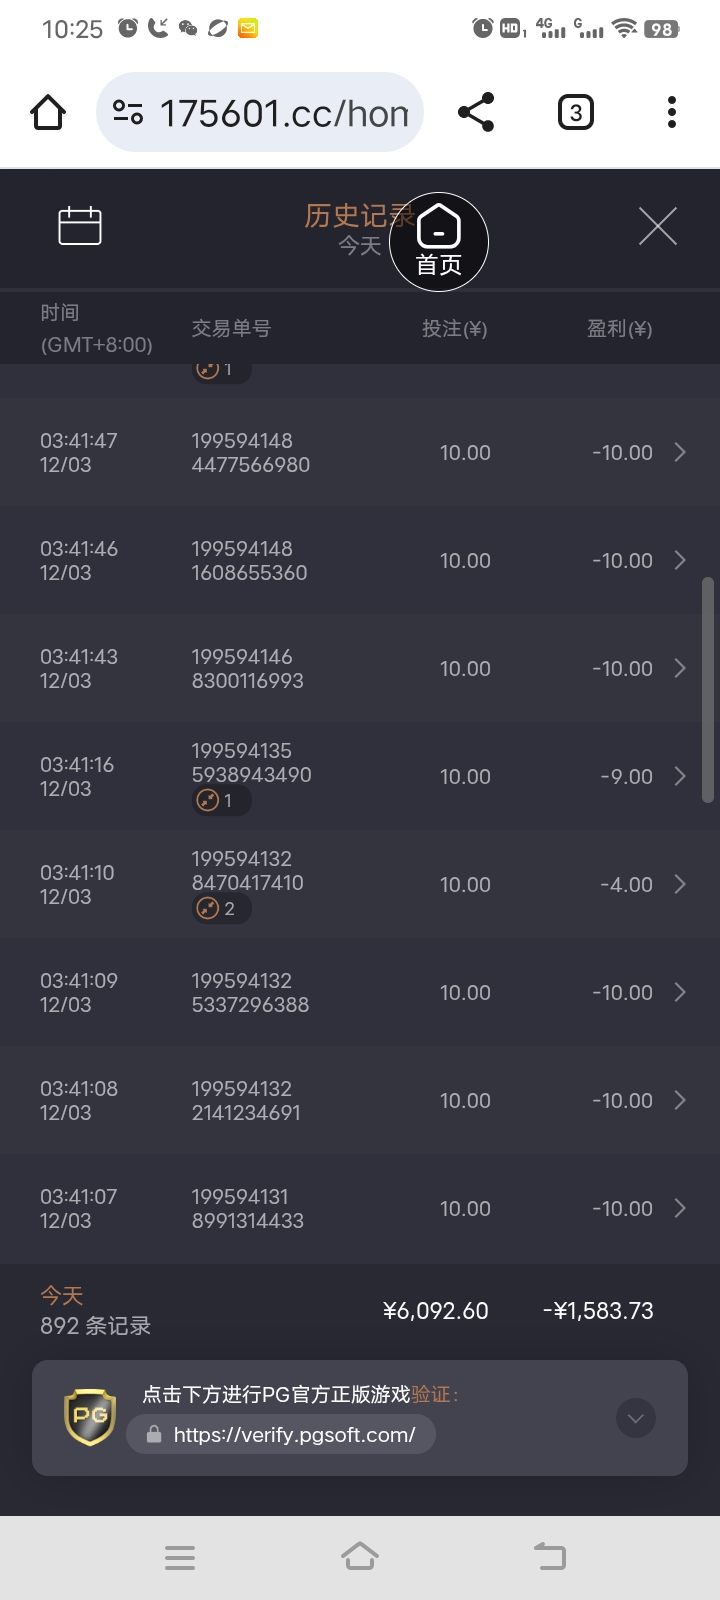Tap the site info icon in address bar

(x=128, y=113)
